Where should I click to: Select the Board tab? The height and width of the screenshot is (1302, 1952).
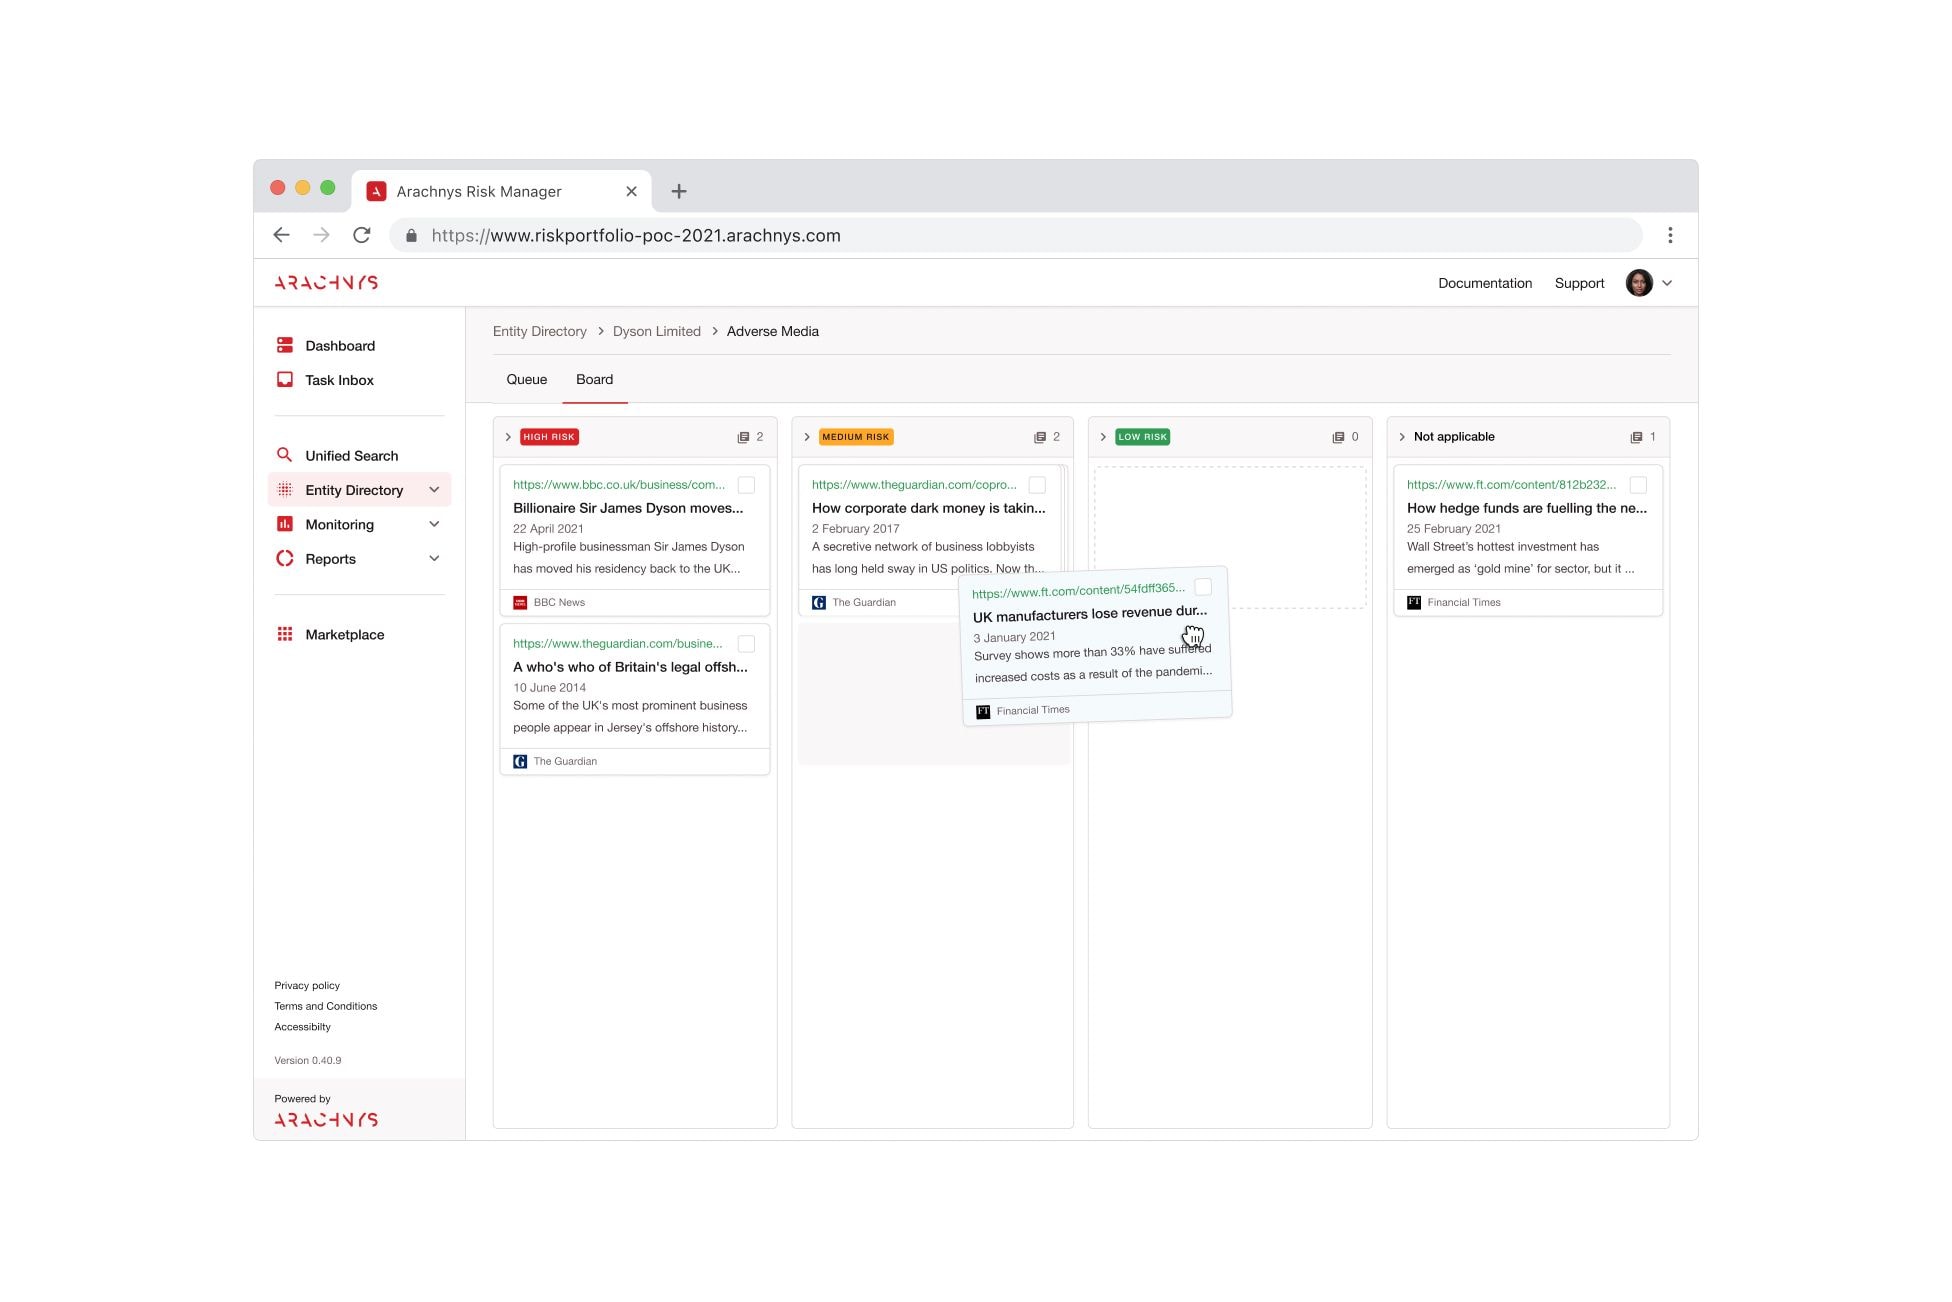point(595,380)
